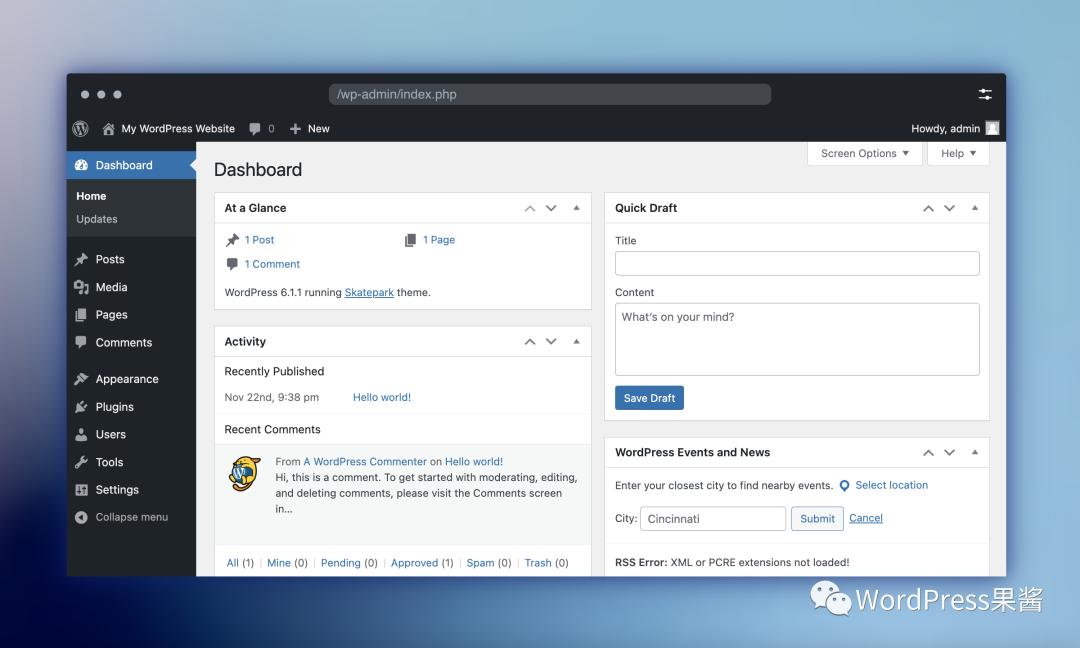Focus the Quick Draft Title field

pos(797,263)
